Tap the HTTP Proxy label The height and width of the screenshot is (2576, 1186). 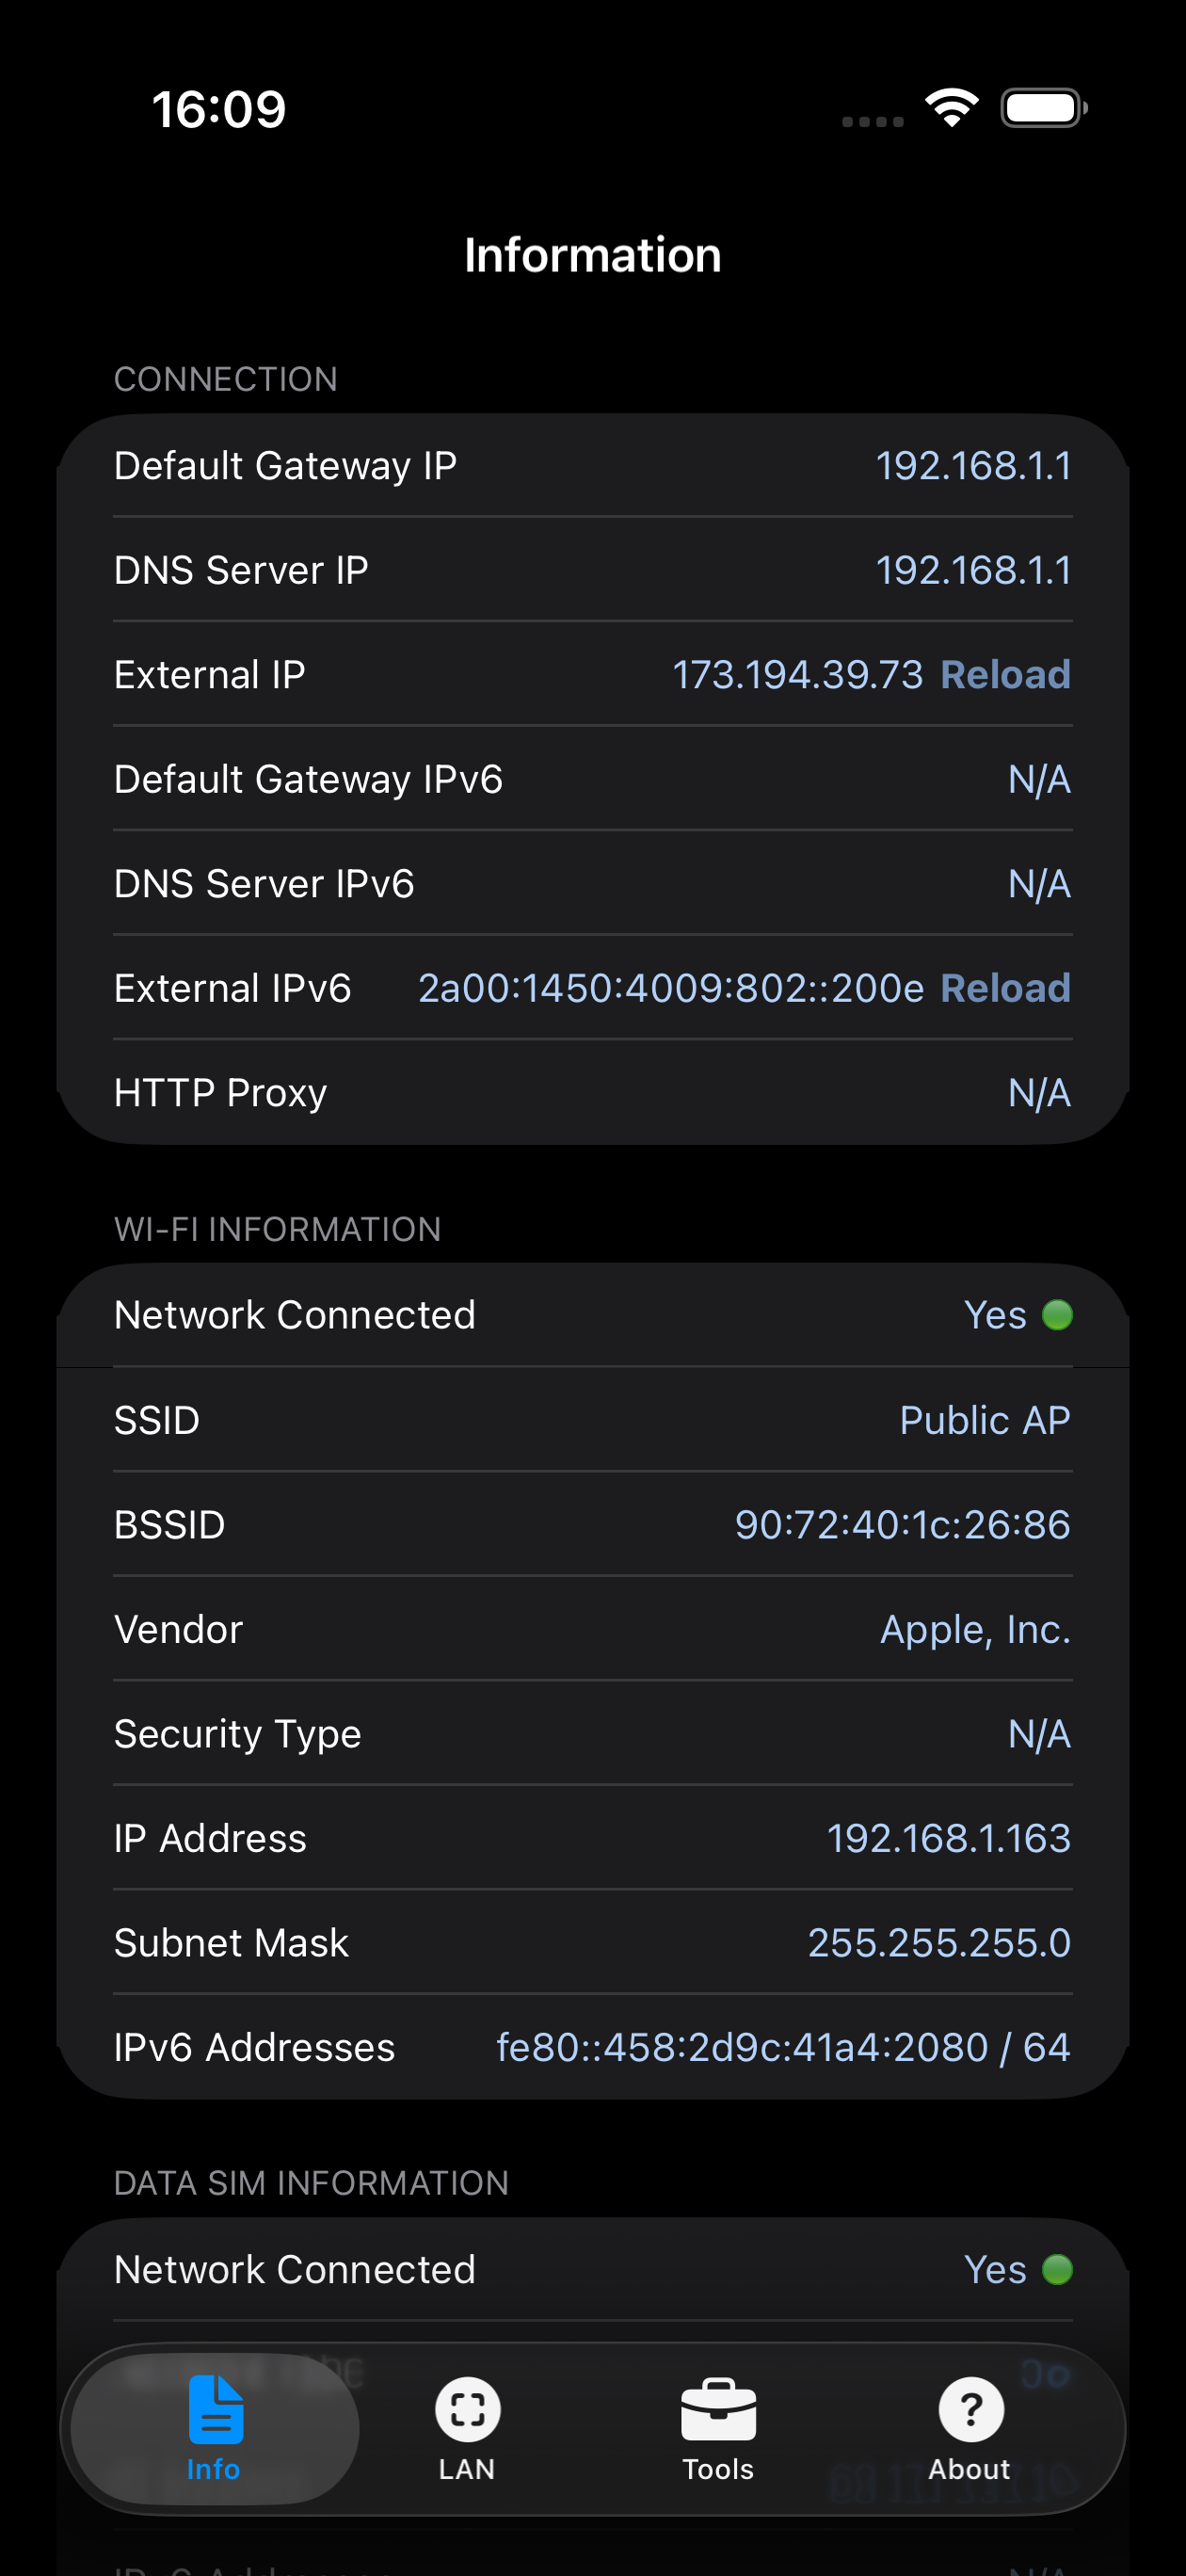(220, 1093)
